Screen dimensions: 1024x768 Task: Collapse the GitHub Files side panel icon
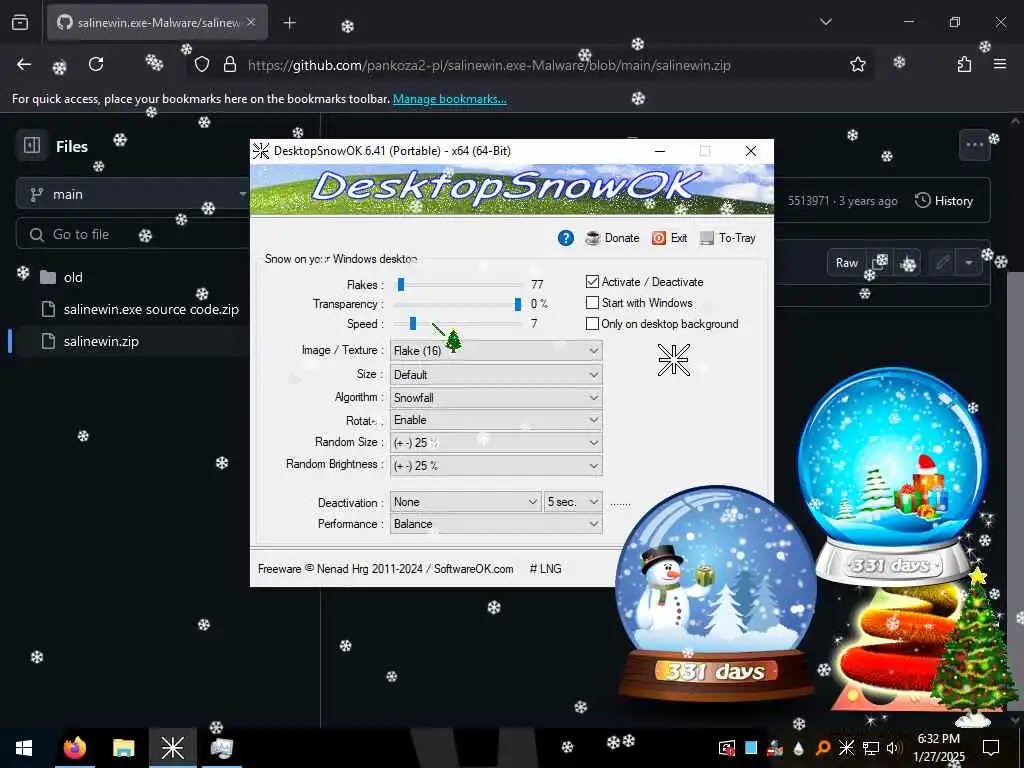32,145
